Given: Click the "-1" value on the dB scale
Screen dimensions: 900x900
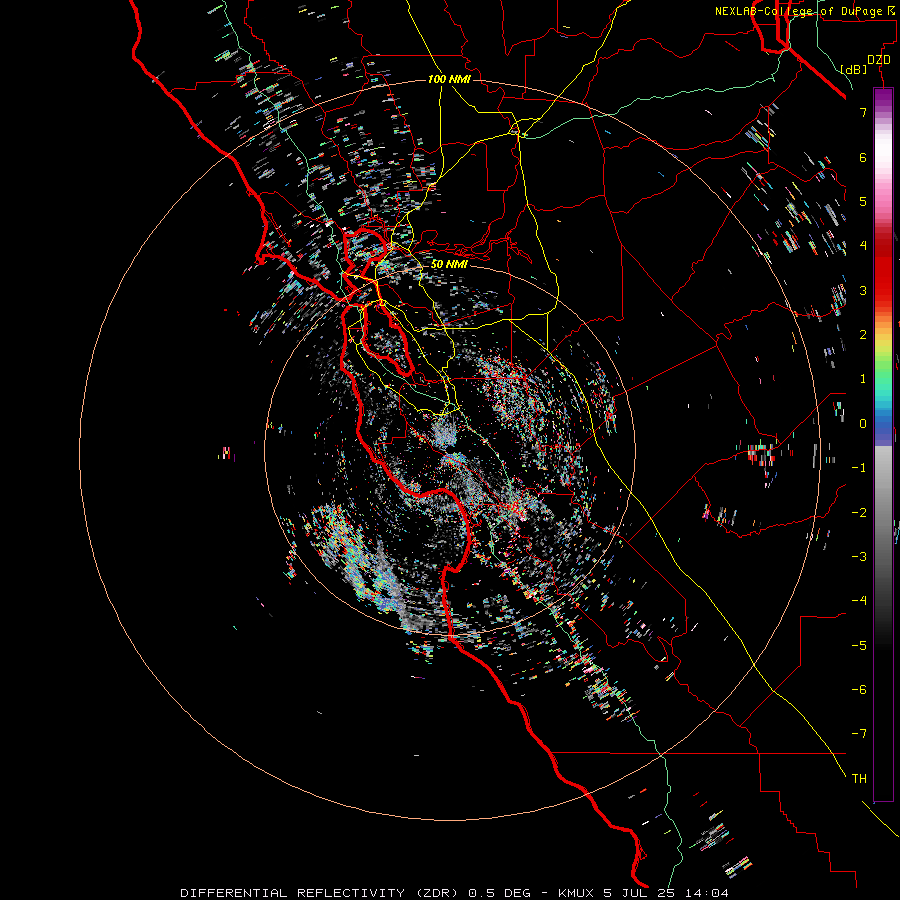Looking at the screenshot, I should coord(859,468).
